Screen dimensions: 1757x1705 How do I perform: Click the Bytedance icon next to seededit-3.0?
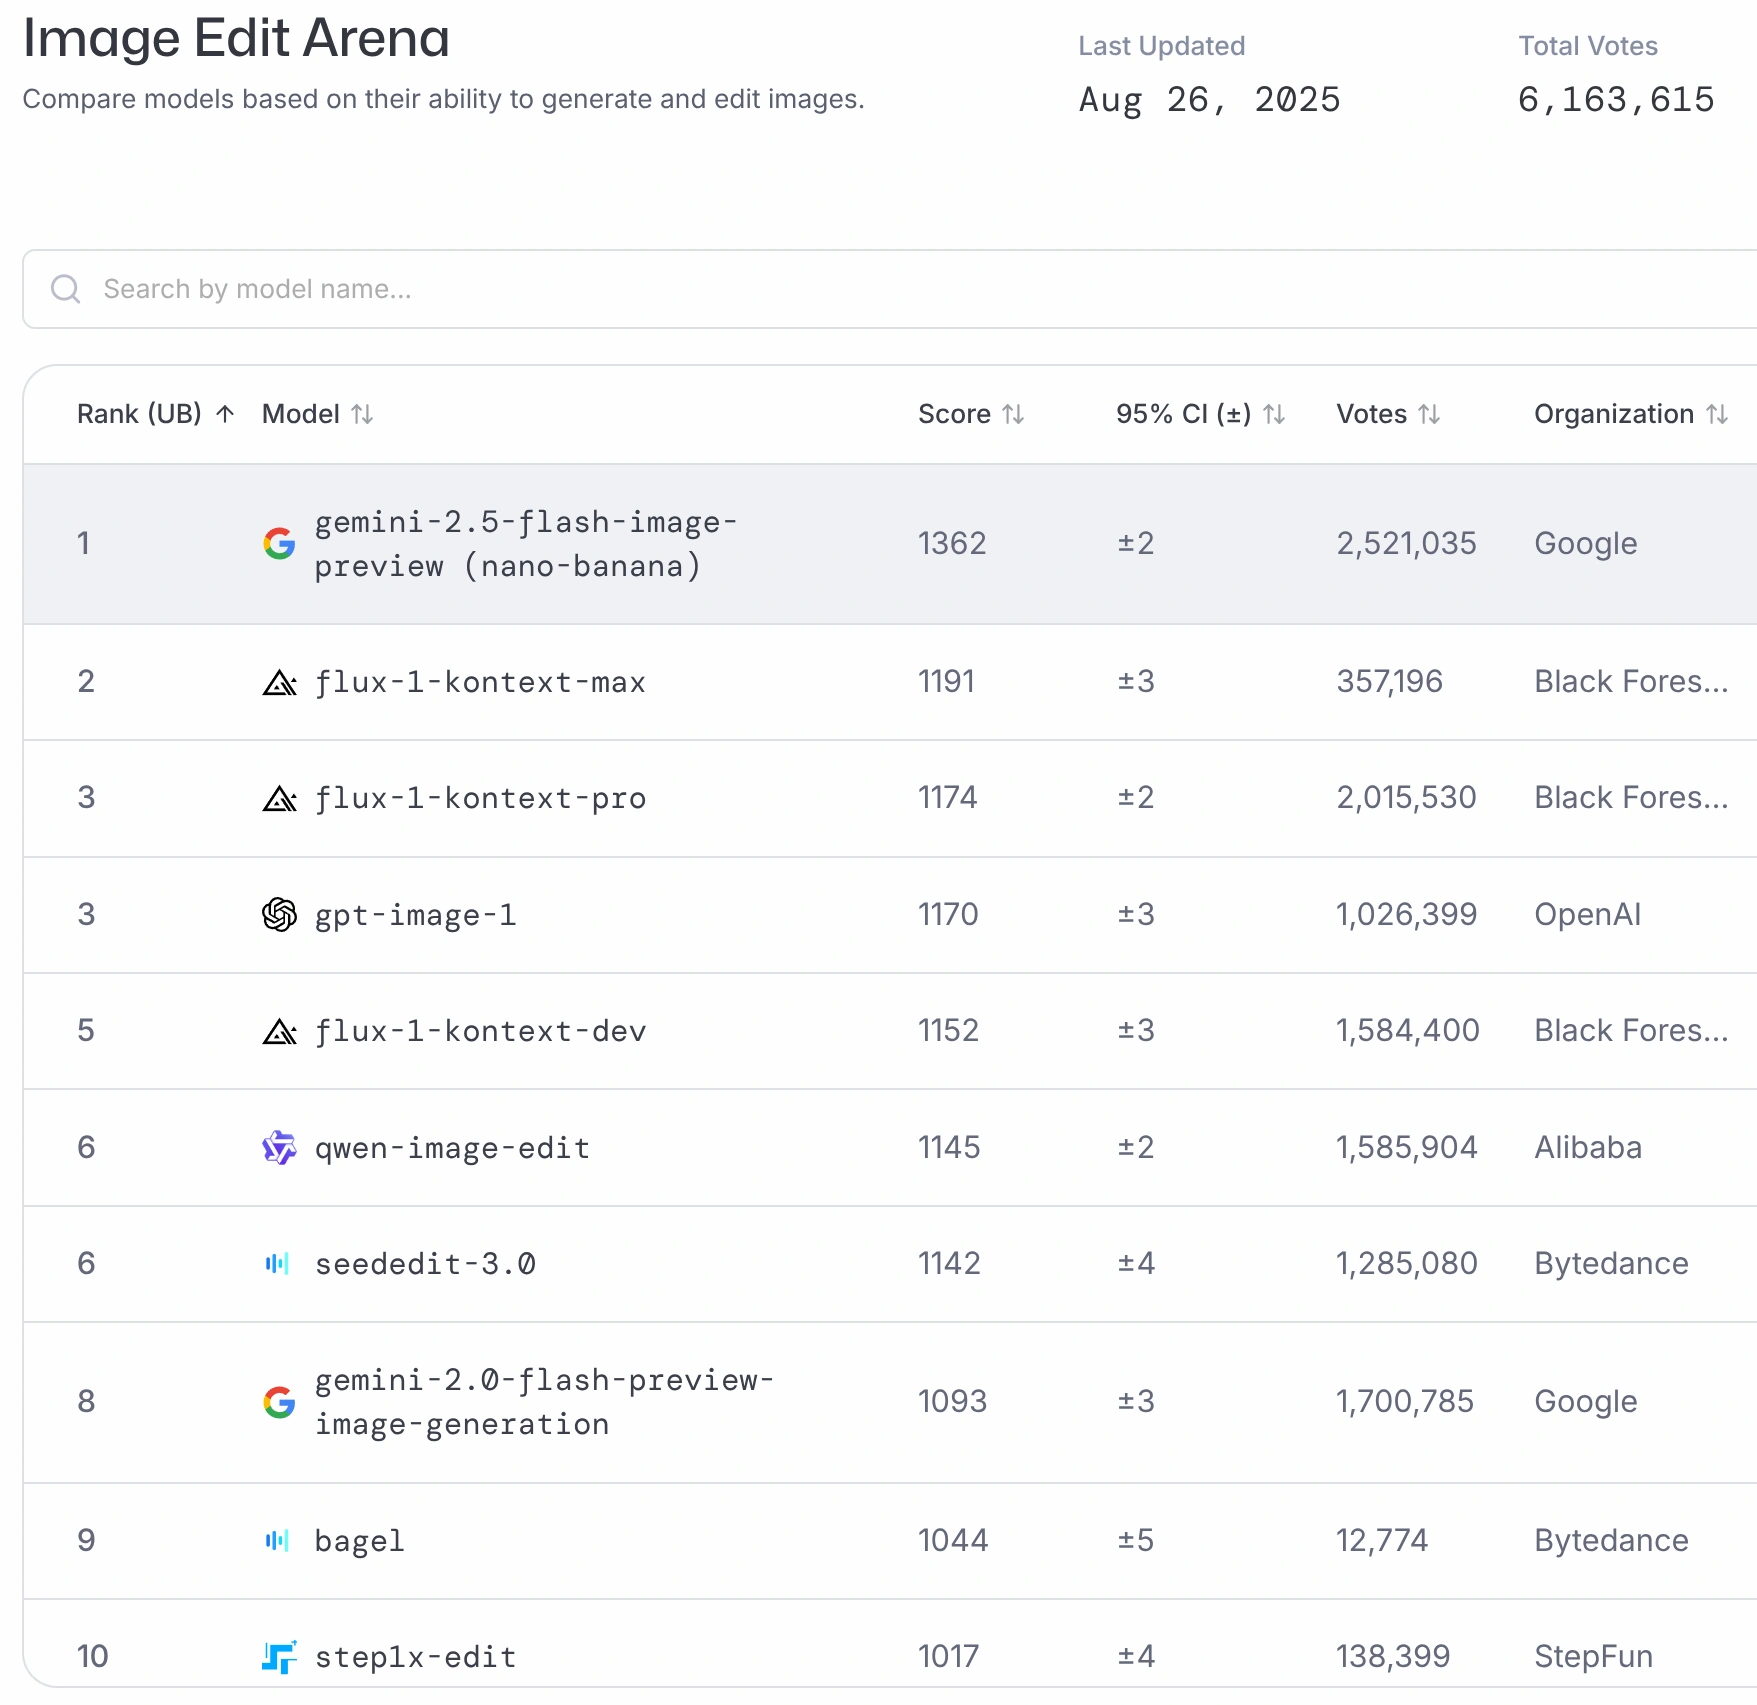click(277, 1263)
